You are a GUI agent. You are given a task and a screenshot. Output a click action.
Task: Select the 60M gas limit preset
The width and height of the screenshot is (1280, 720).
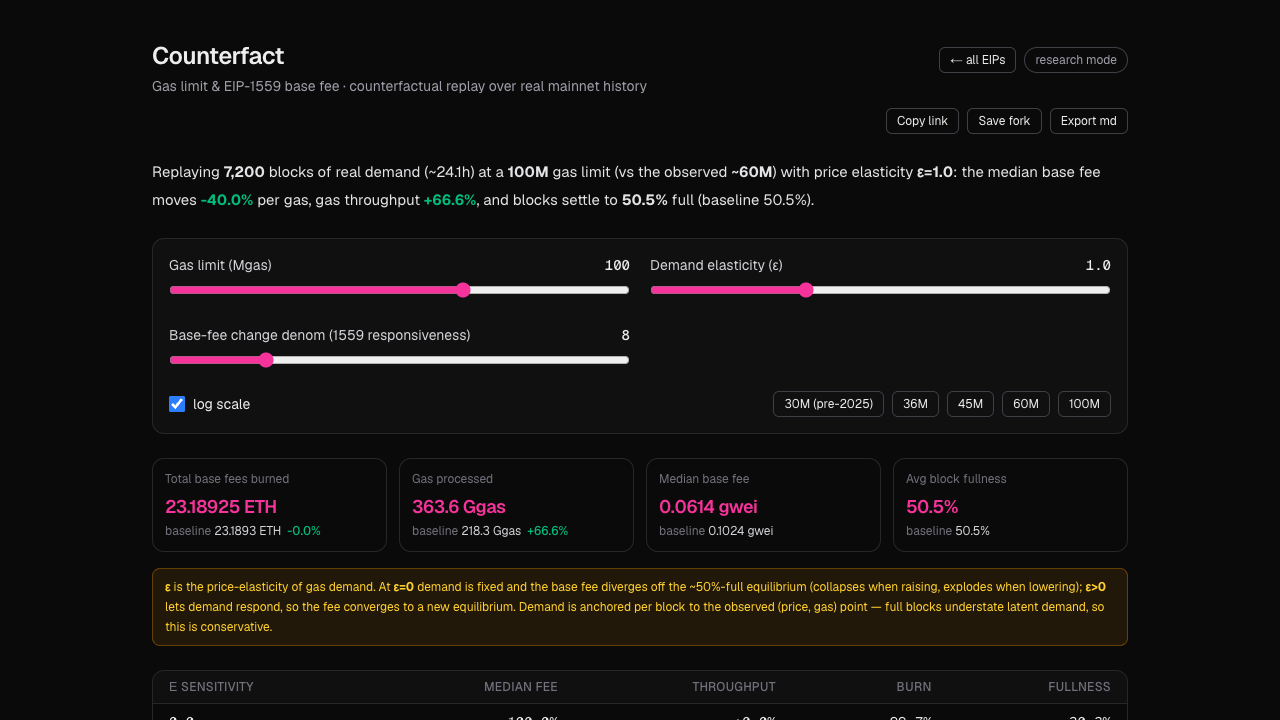tap(1025, 404)
